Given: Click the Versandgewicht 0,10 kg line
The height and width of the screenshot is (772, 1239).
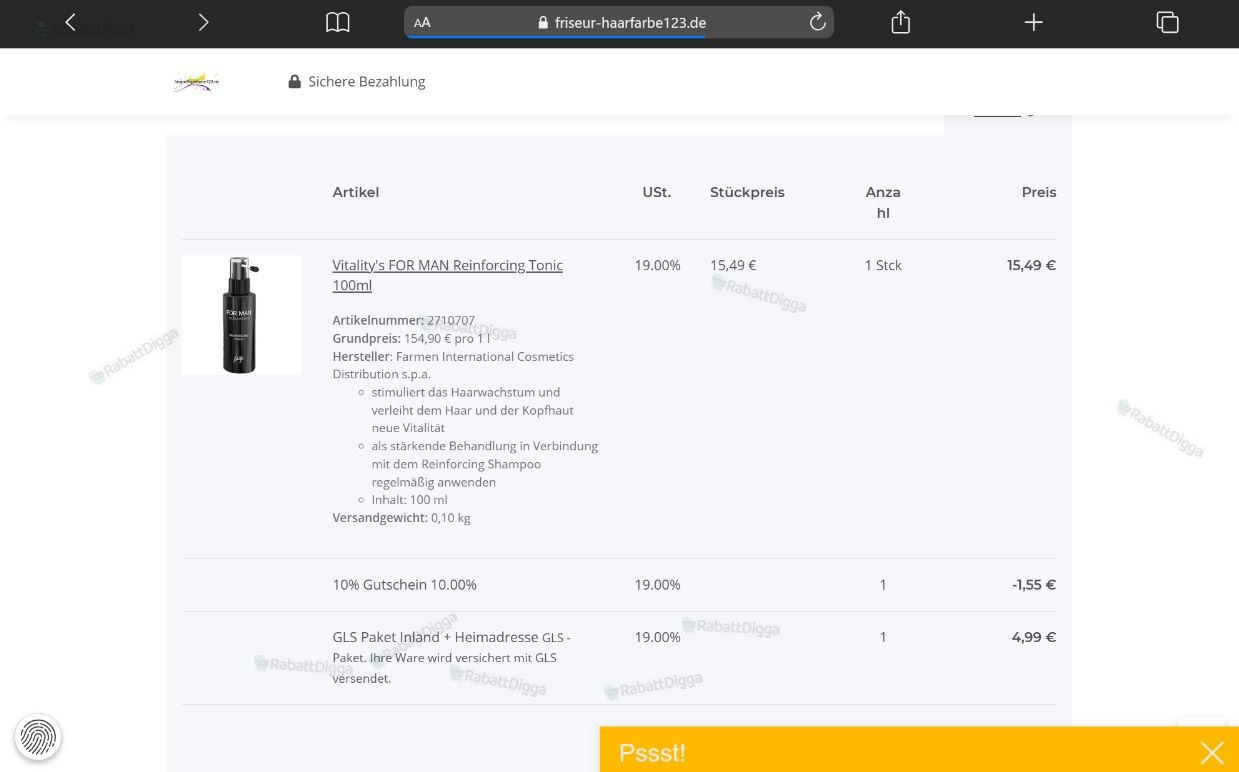Looking at the screenshot, I should tap(401, 517).
